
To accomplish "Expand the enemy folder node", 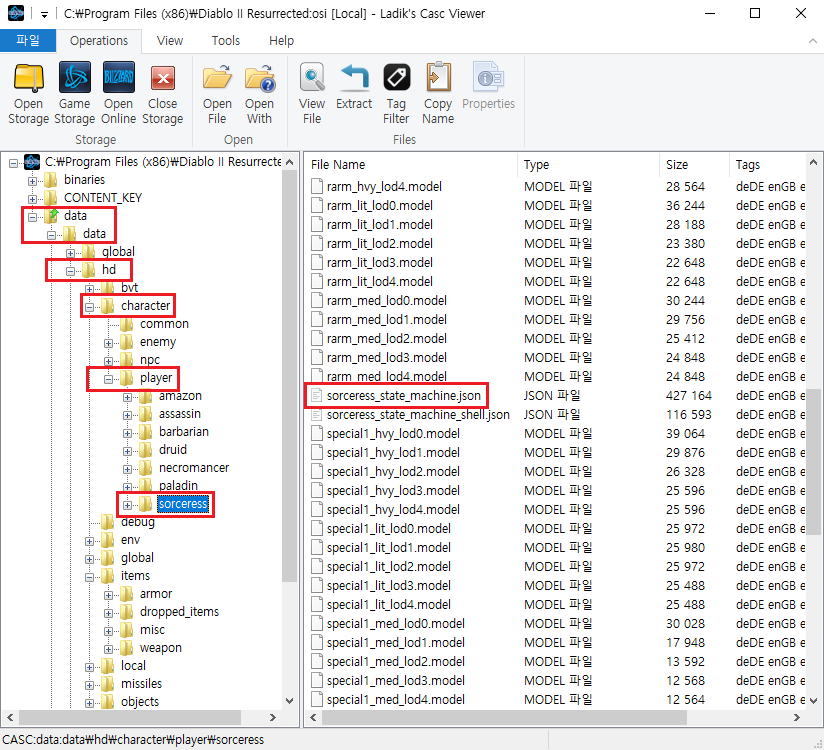I will point(108,343).
